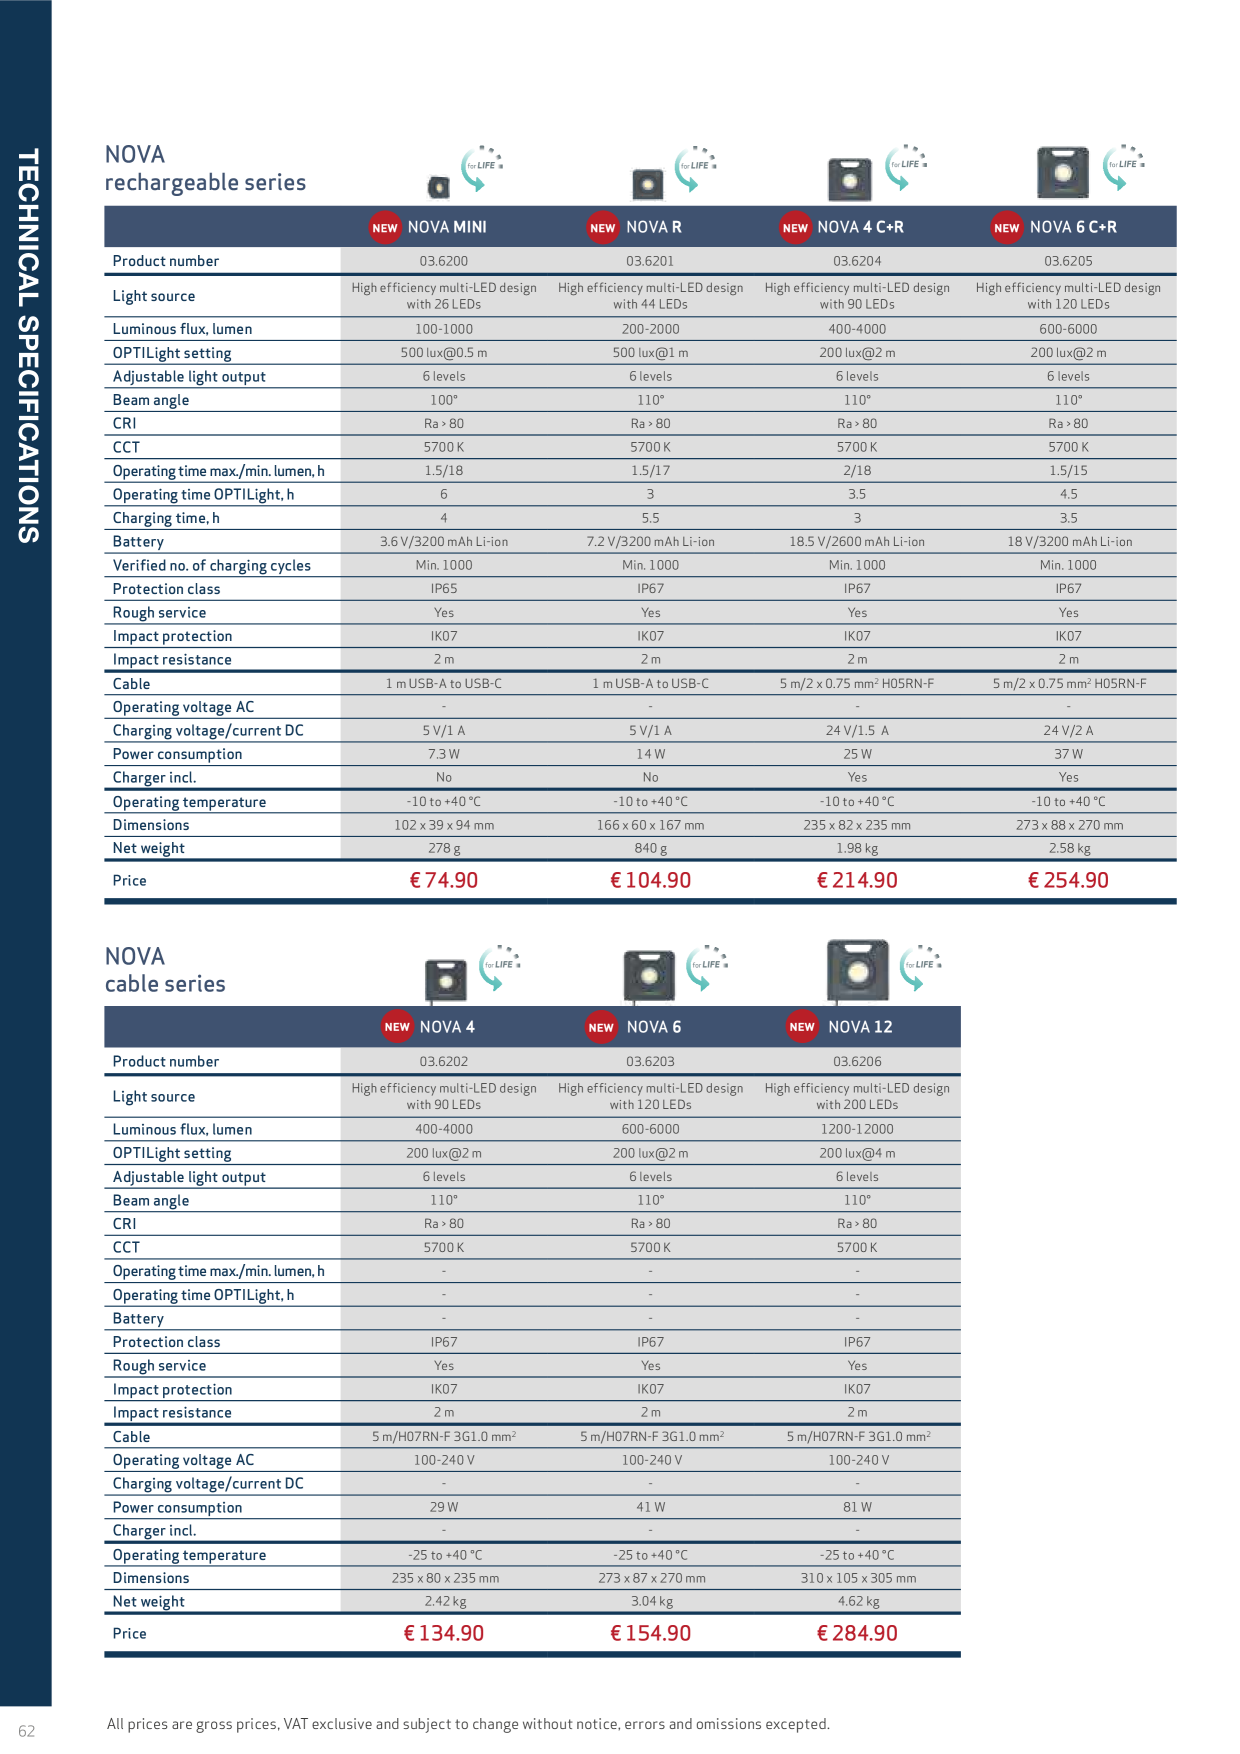Click dimensions 310 x 105 x 305 mm
The height and width of the screenshot is (1754, 1240).
857,1578
